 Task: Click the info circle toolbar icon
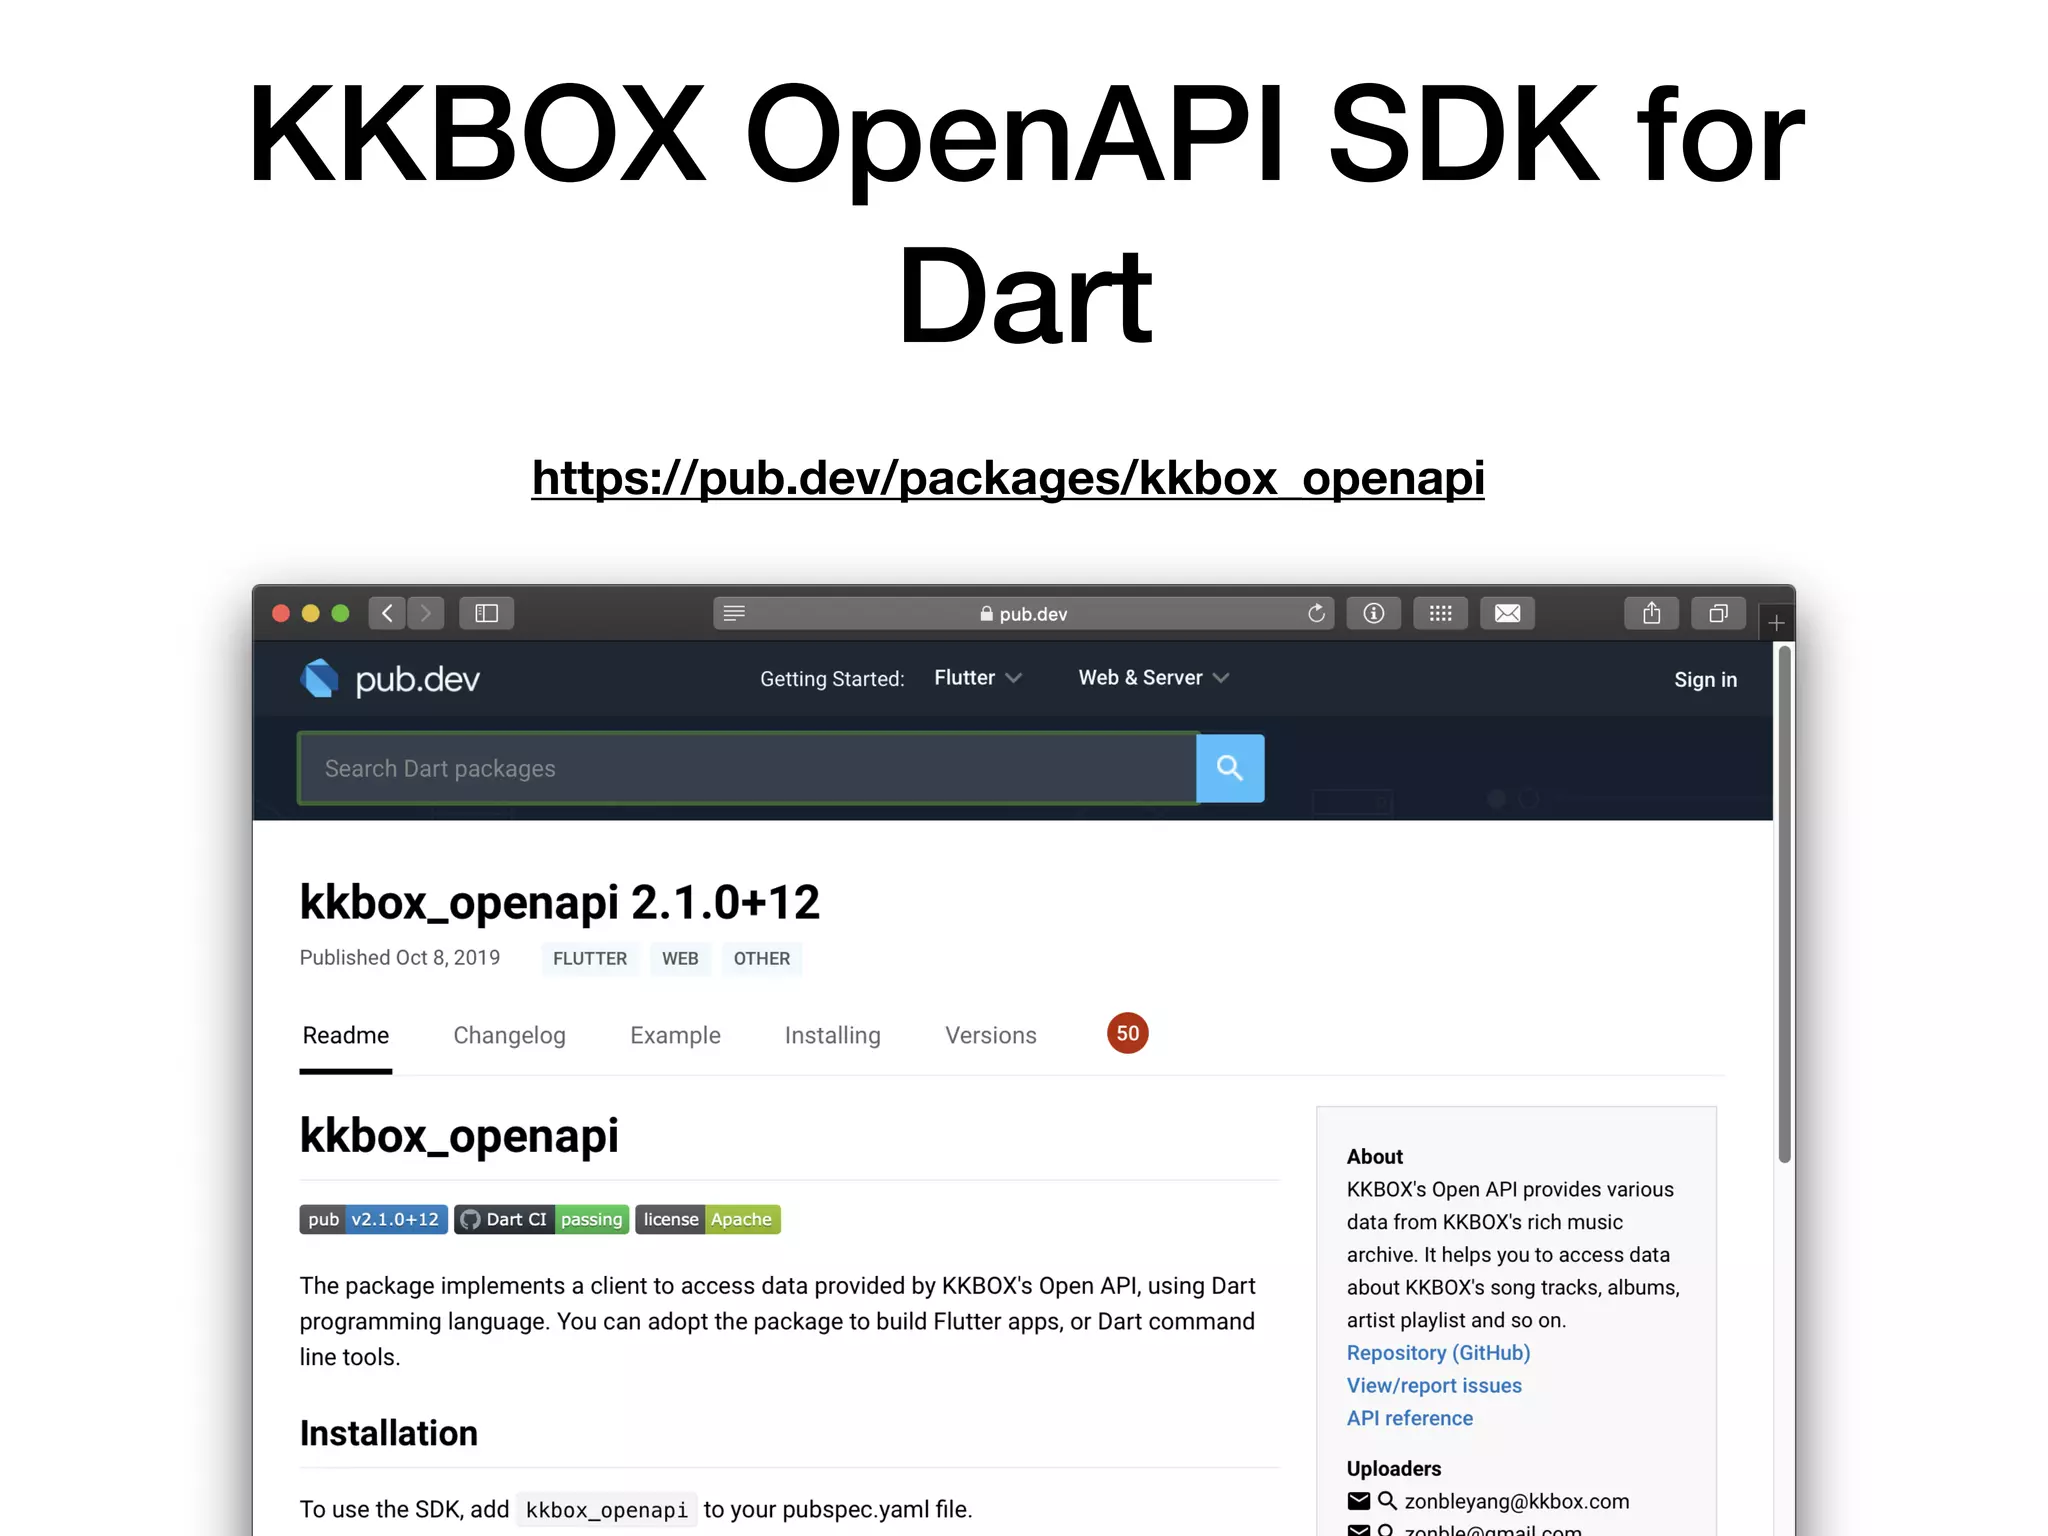point(1374,613)
